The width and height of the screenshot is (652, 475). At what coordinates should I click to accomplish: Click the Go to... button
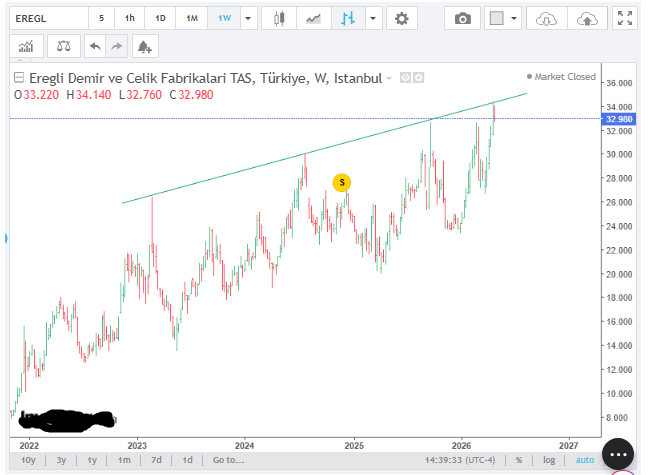click(227, 460)
